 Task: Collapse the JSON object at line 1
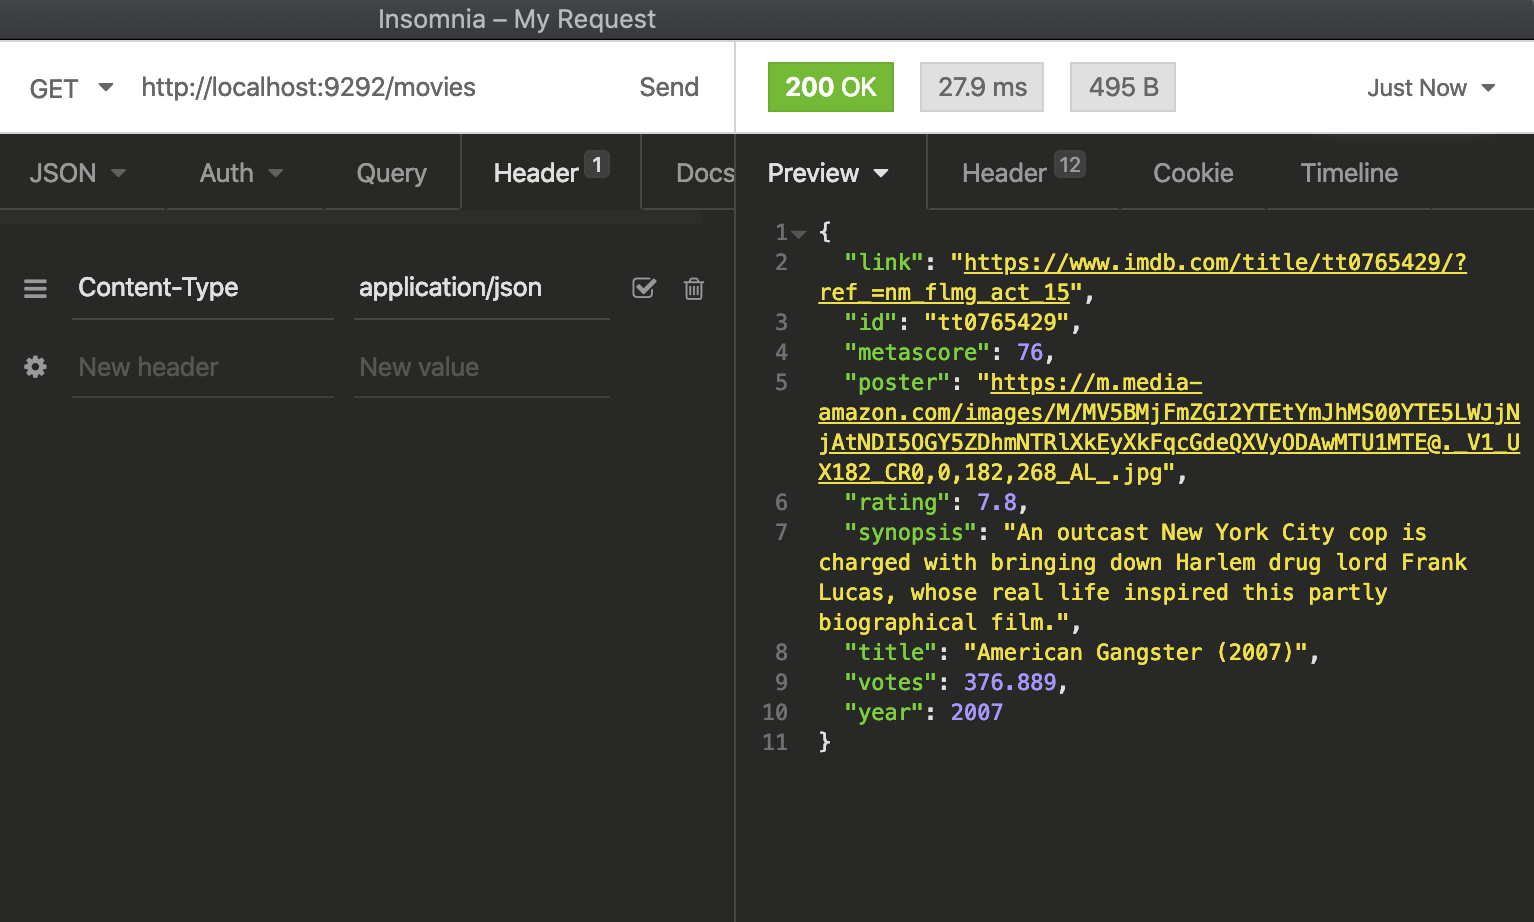798,234
